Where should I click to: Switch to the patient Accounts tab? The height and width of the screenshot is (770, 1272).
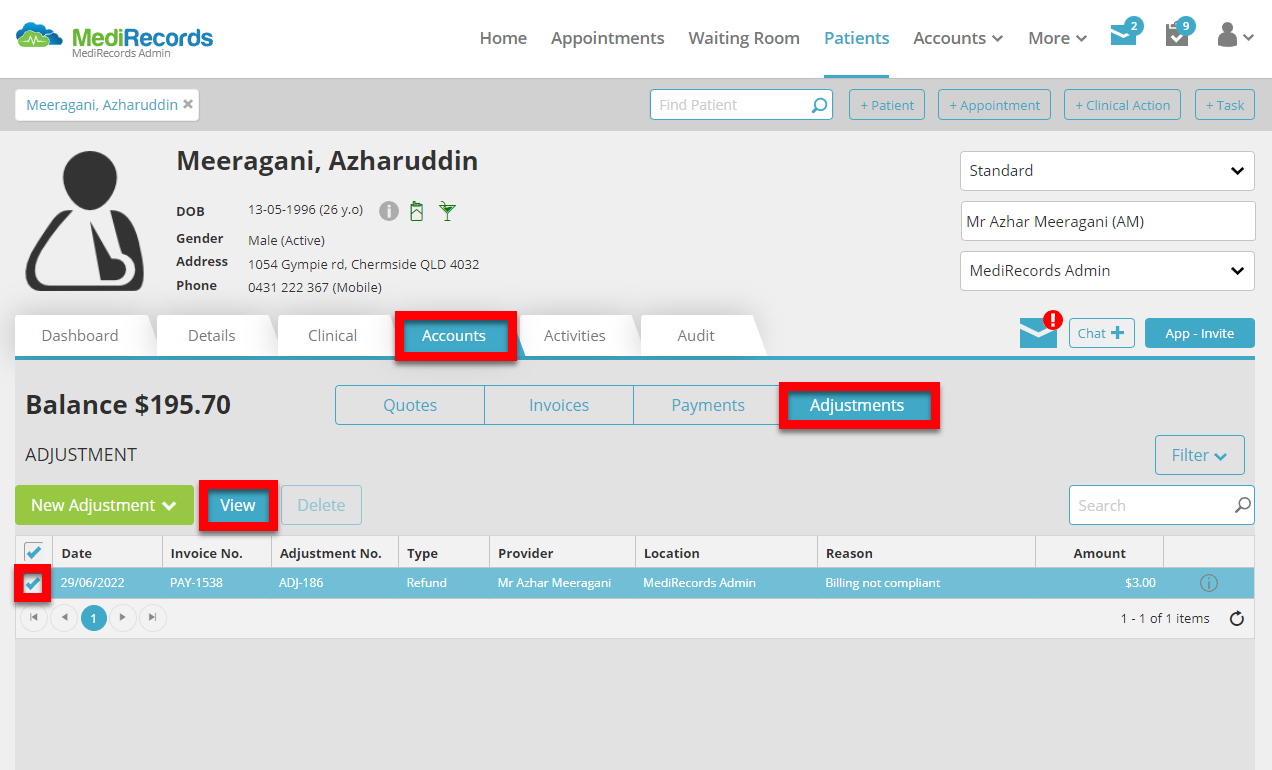454,336
